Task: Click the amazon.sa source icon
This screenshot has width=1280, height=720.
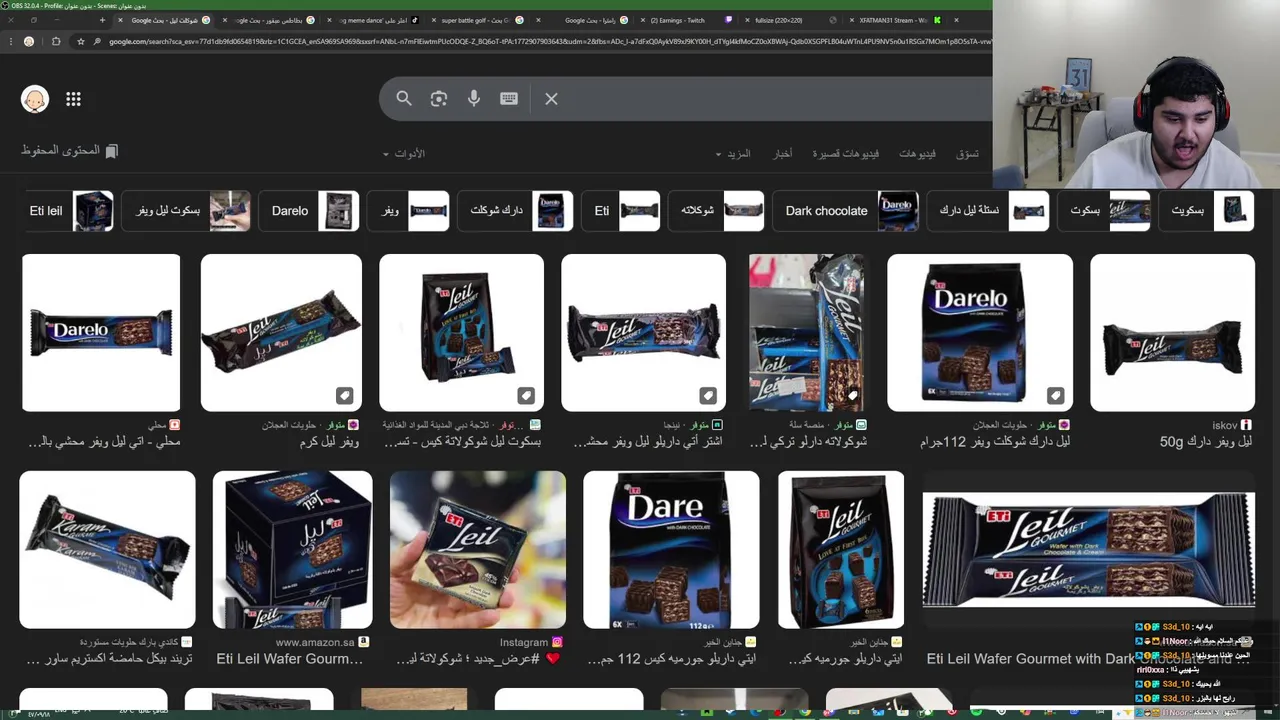Action: [x=364, y=642]
